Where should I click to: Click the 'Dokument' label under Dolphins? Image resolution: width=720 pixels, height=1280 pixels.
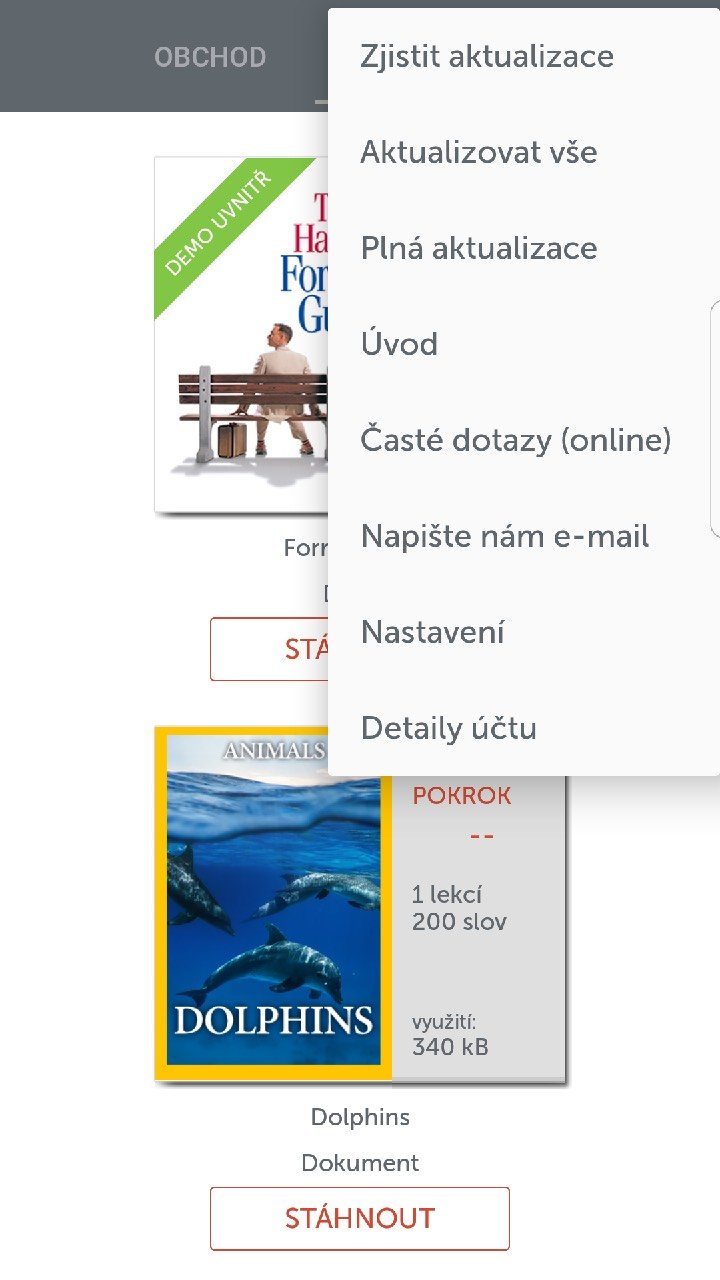(360, 1163)
